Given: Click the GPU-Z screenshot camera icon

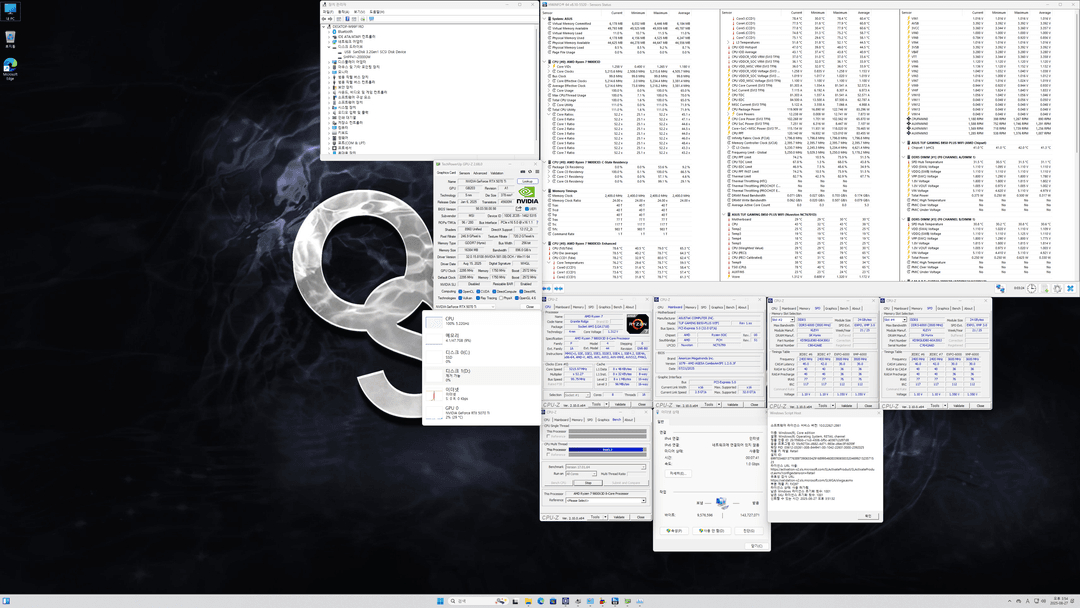Looking at the screenshot, I should 523,171.
